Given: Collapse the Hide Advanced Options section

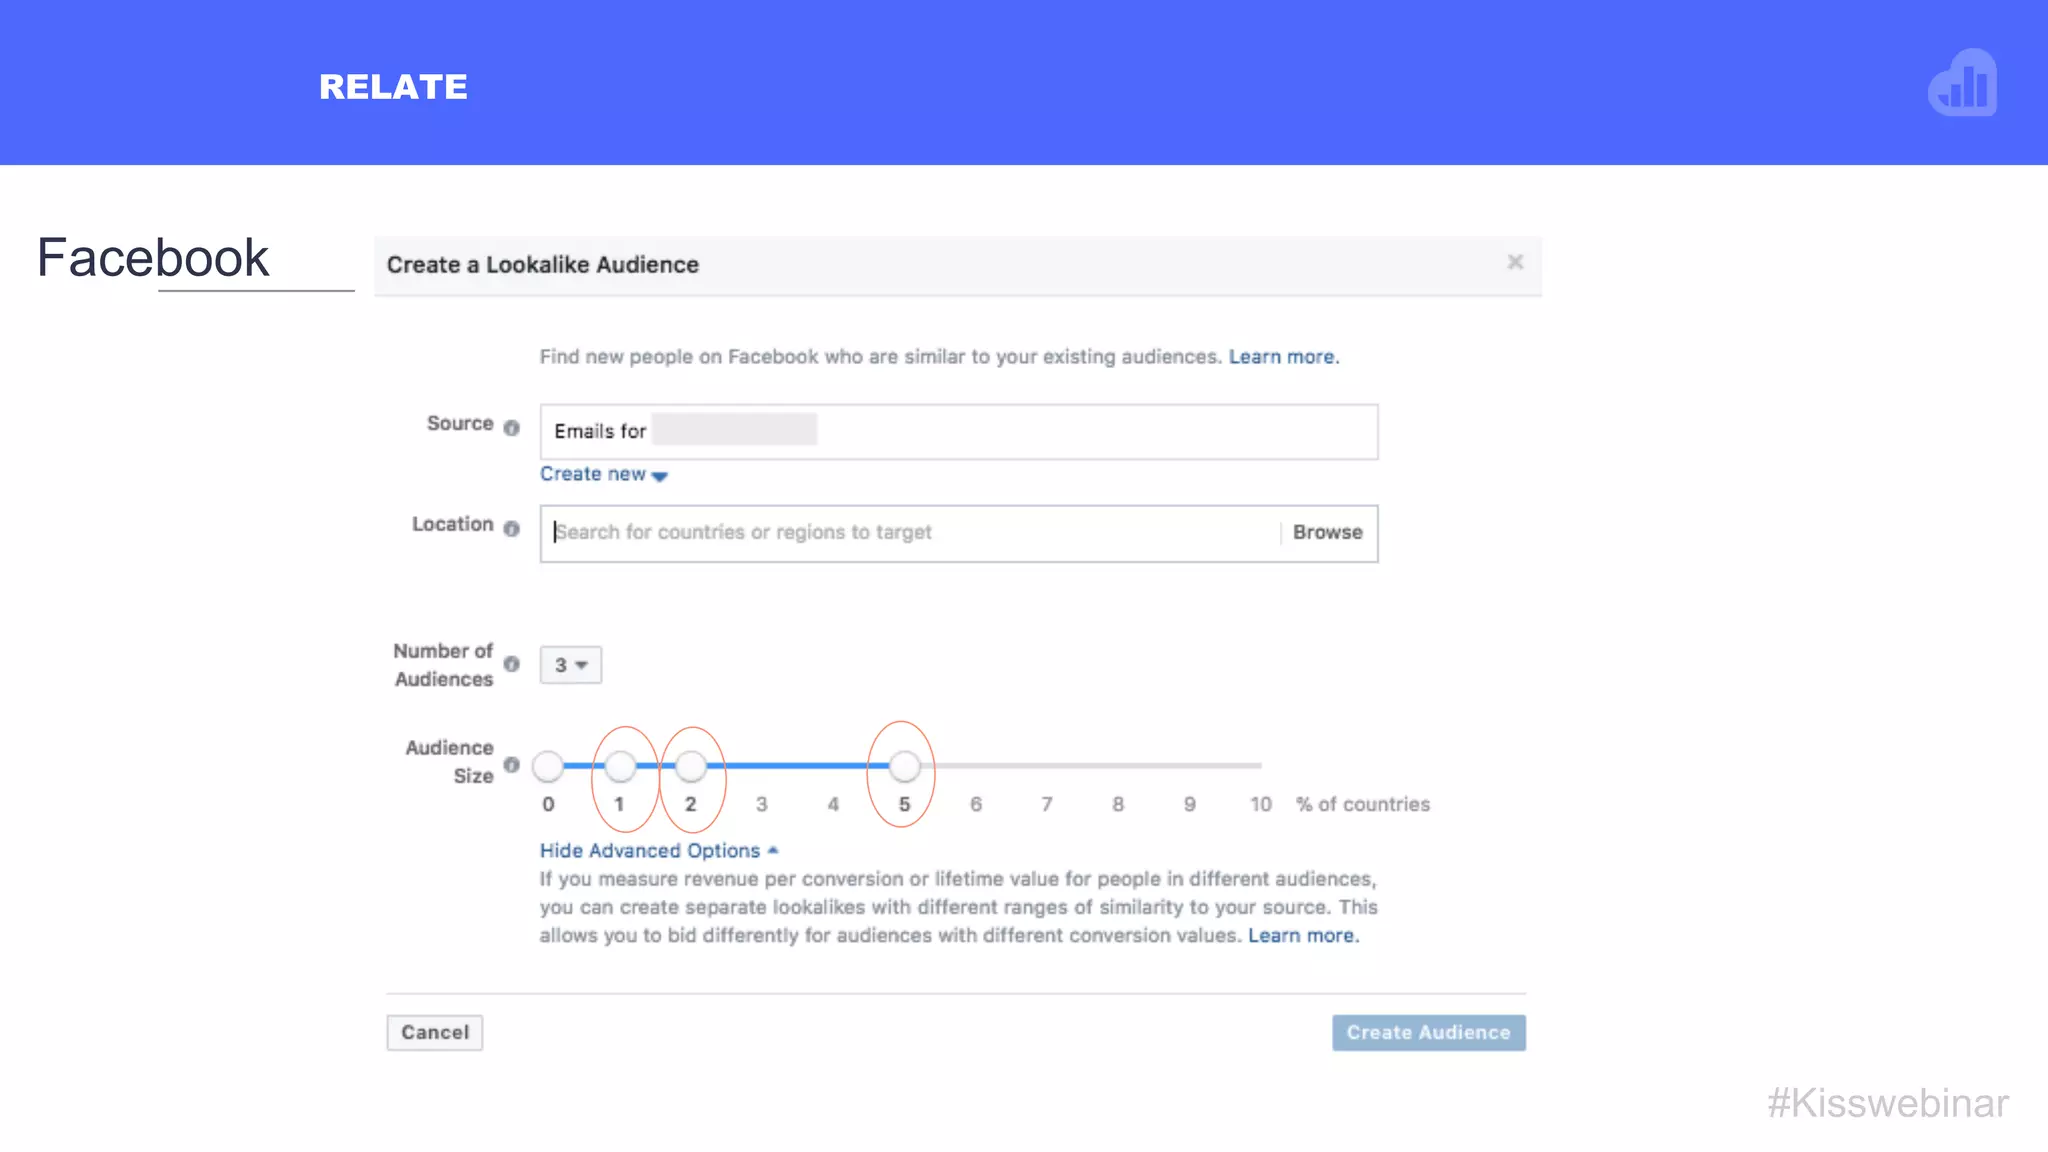Looking at the screenshot, I should point(658,851).
